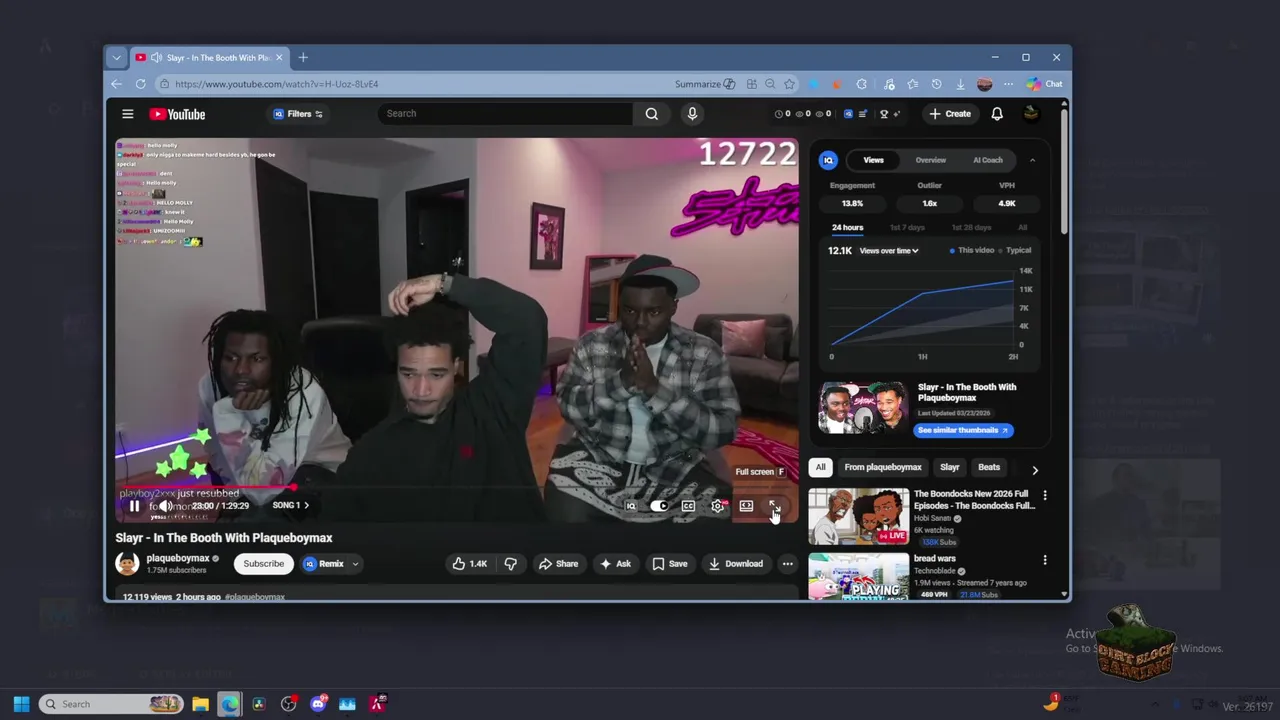Open Discord from the taskbar
This screenshot has width=1280, height=720.
pos(318,704)
